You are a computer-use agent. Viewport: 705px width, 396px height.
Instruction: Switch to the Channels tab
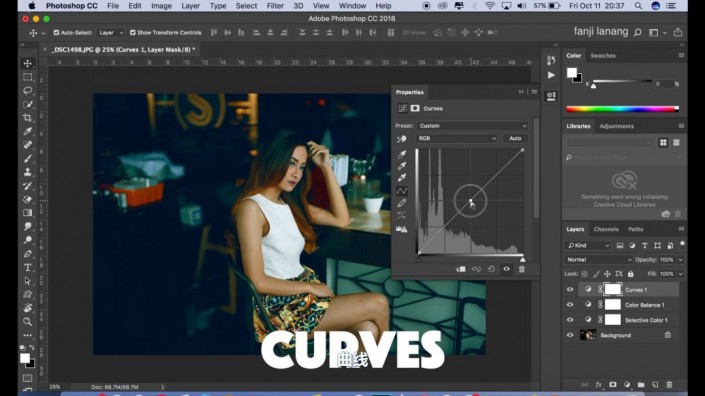(x=606, y=229)
